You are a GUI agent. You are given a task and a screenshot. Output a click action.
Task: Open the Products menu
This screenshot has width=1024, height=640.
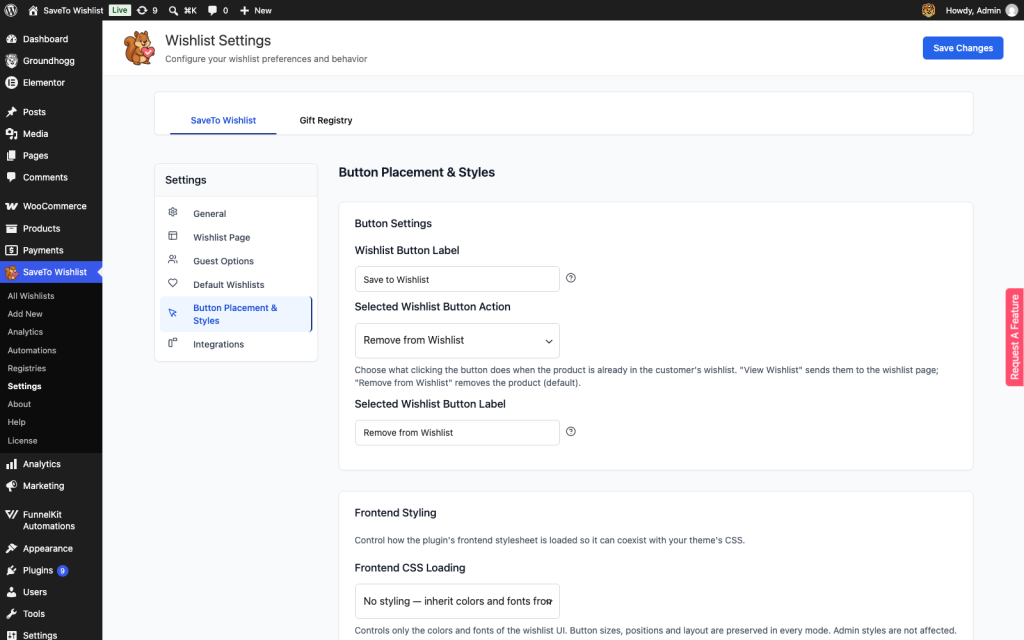(51, 229)
